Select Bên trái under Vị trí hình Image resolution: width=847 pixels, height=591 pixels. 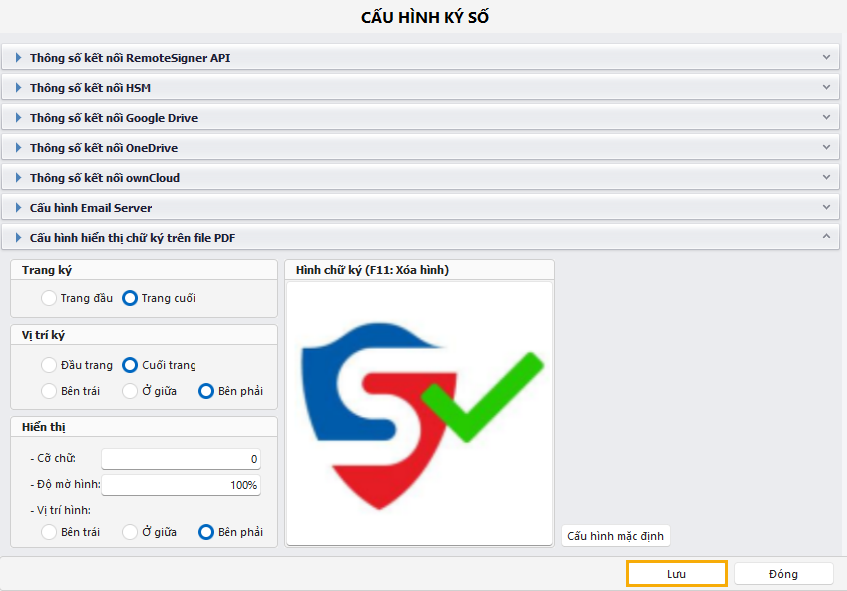pos(49,532)
